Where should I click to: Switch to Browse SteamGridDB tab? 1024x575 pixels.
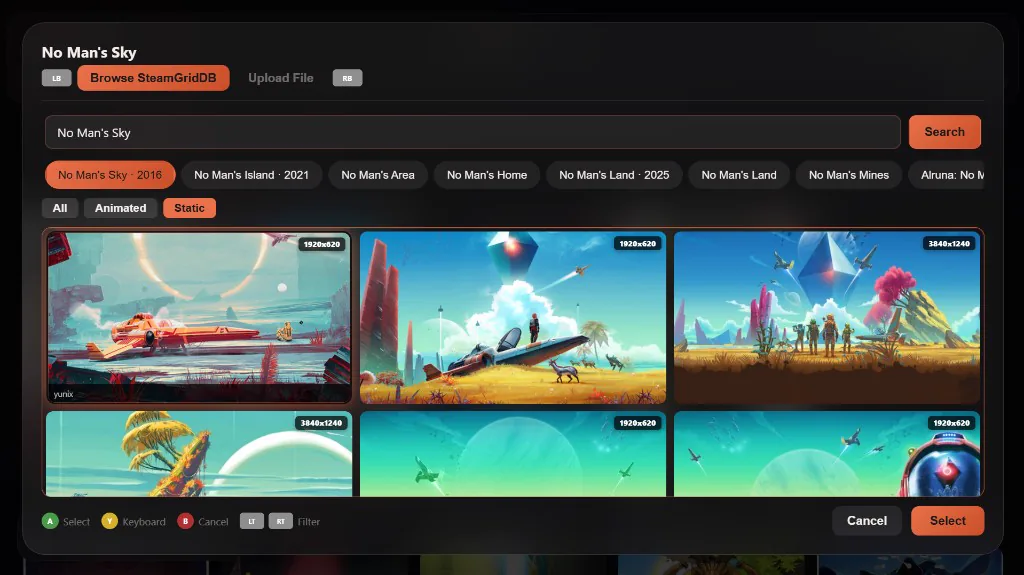click(153, 78)
